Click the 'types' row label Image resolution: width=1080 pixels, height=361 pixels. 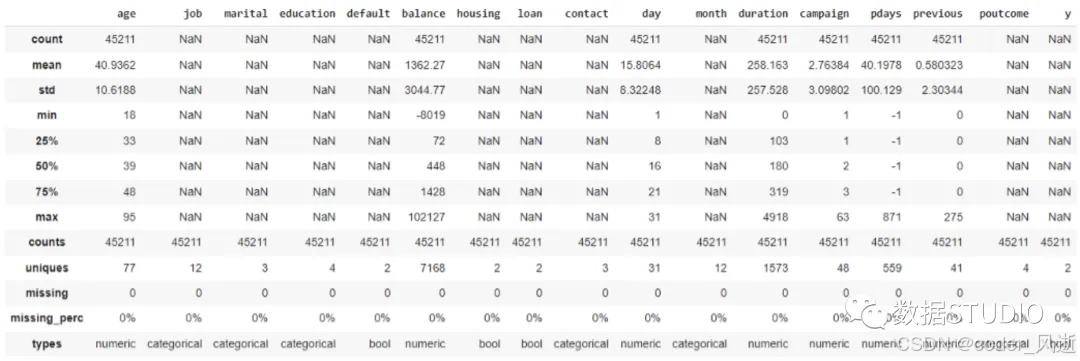click(48, 343)
